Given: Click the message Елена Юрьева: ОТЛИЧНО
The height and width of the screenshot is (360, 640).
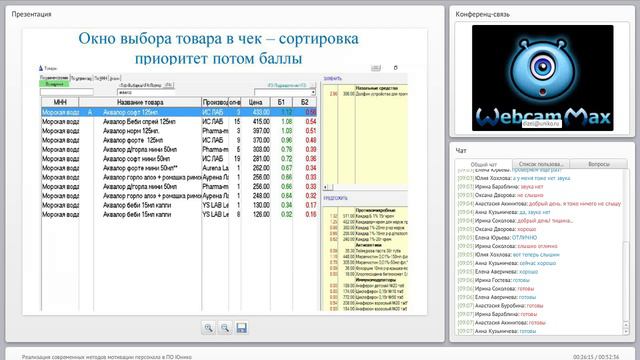Looking at the screenshot, I should [497, 238].
